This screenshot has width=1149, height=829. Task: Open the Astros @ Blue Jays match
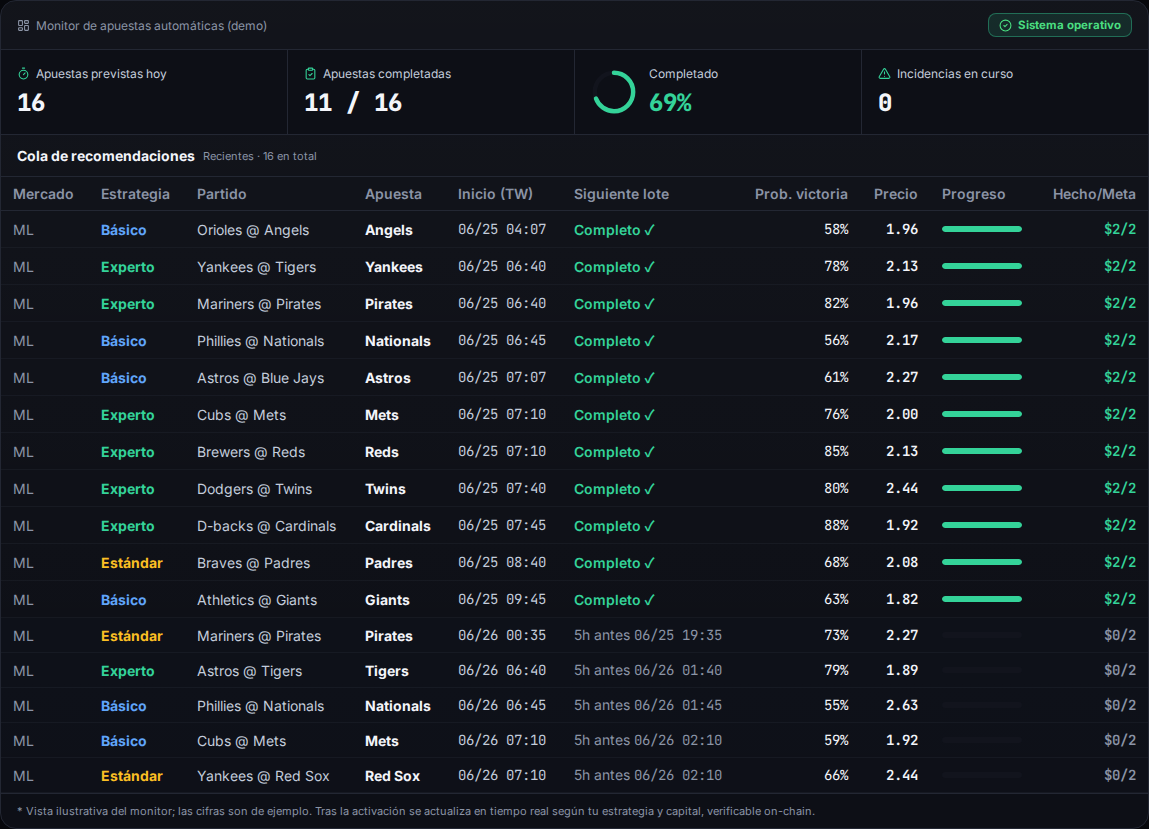[260, 378]
